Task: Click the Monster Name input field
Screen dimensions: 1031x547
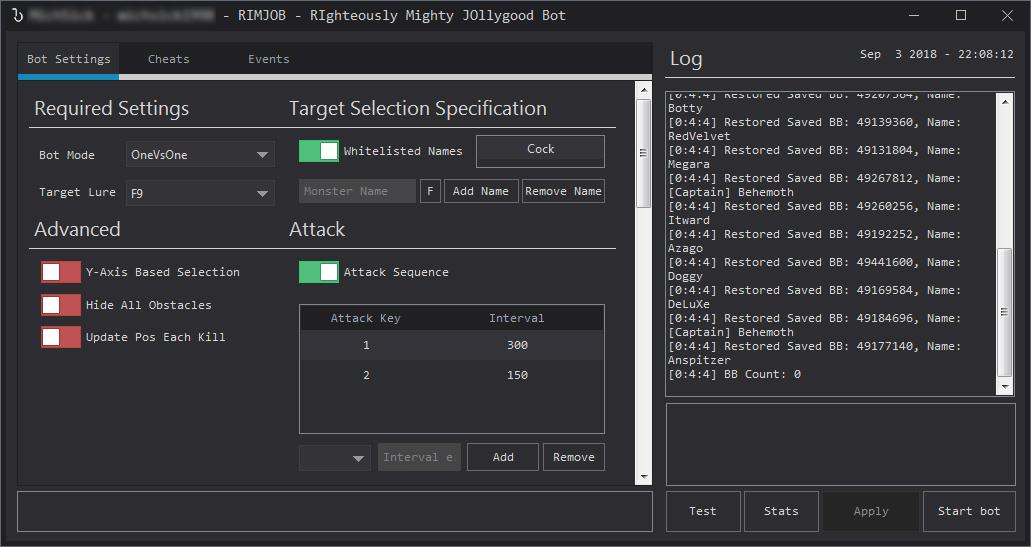Action: 357,191
